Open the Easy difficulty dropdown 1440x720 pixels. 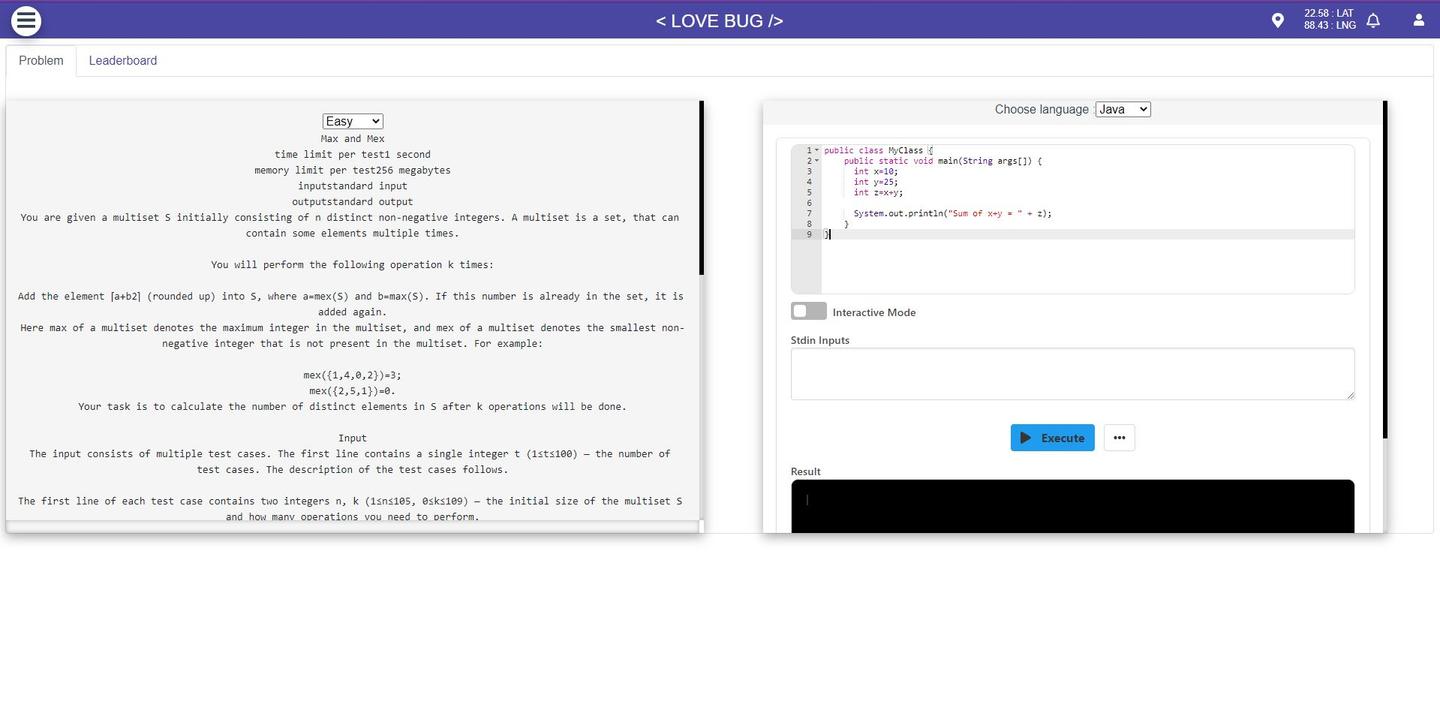tap(353, 121)
